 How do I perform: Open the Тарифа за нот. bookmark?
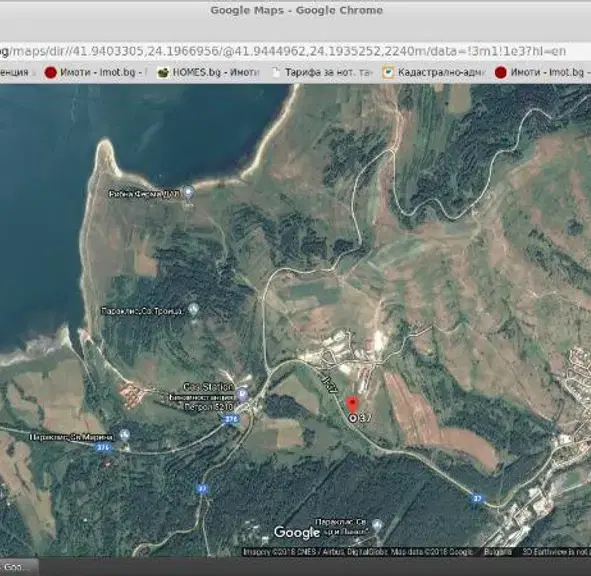click(321, 72)
